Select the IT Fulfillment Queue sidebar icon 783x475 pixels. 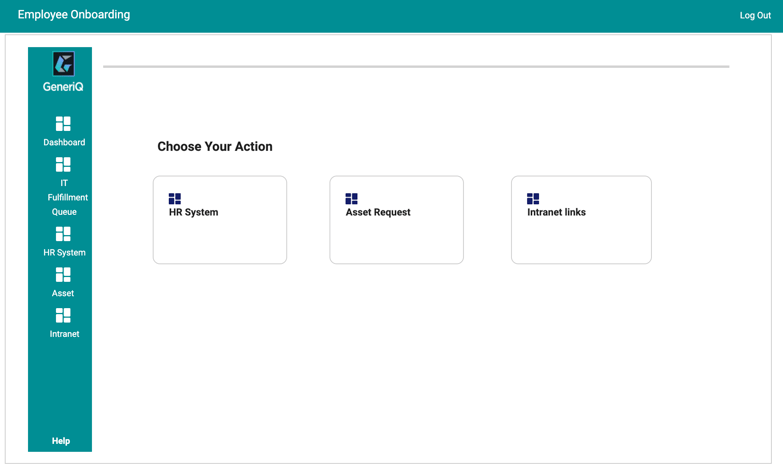63,165
